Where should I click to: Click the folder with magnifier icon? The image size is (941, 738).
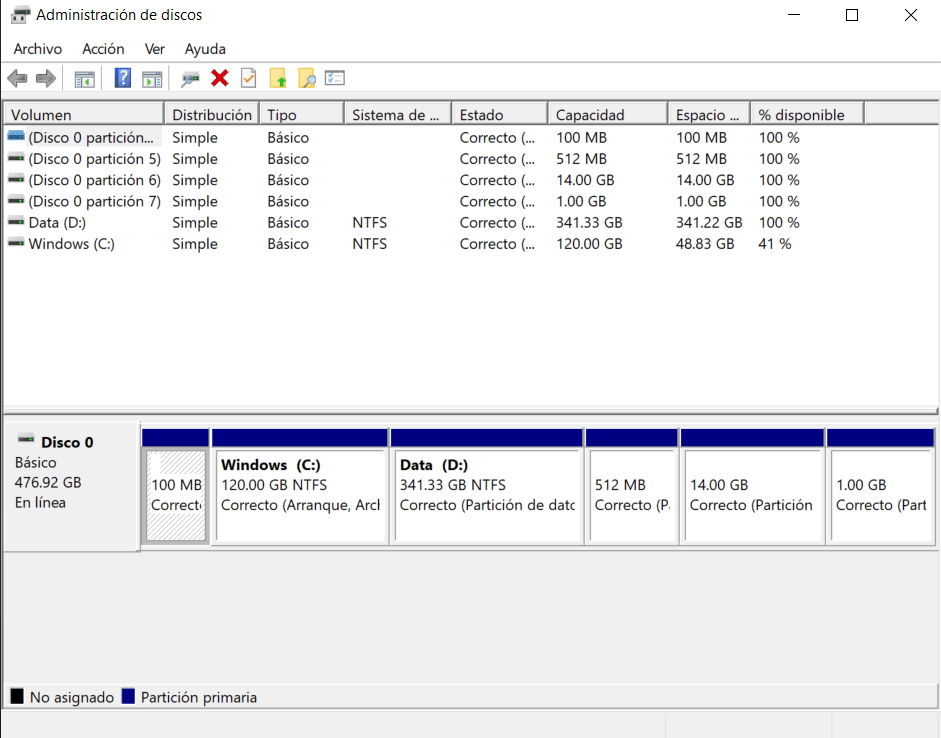307,78
